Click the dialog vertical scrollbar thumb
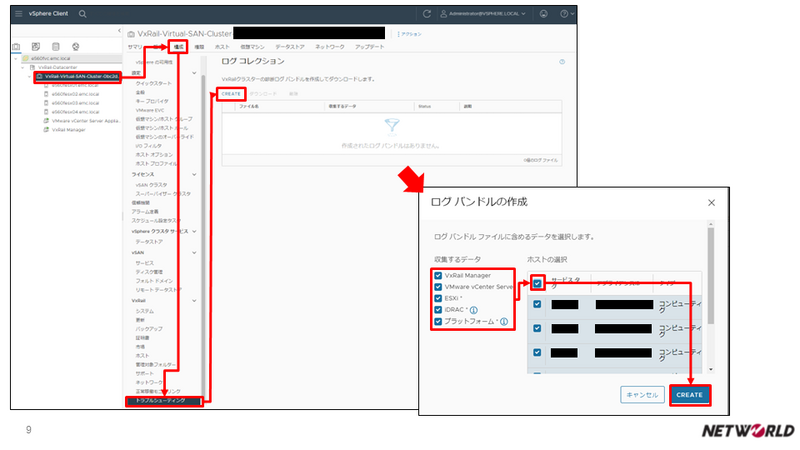 click(710, 276)
